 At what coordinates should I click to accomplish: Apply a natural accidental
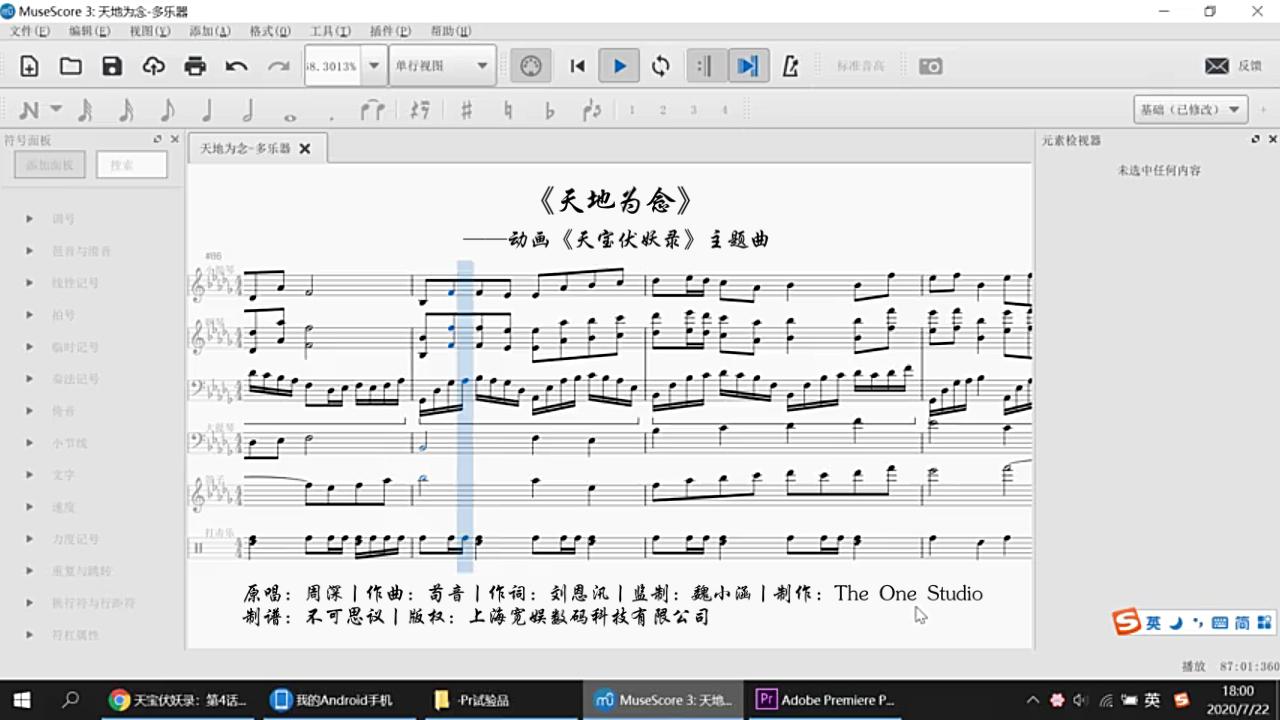(x=508, y=110)
